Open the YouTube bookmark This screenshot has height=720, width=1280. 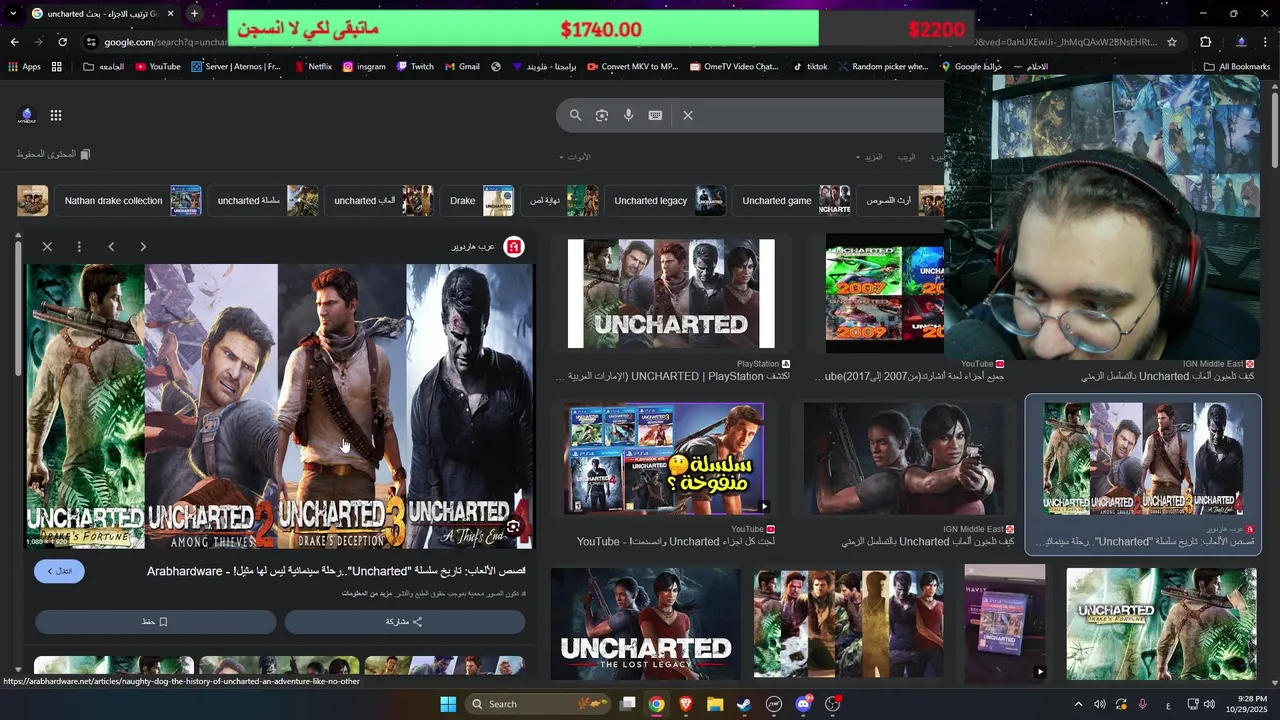(158, 67)
